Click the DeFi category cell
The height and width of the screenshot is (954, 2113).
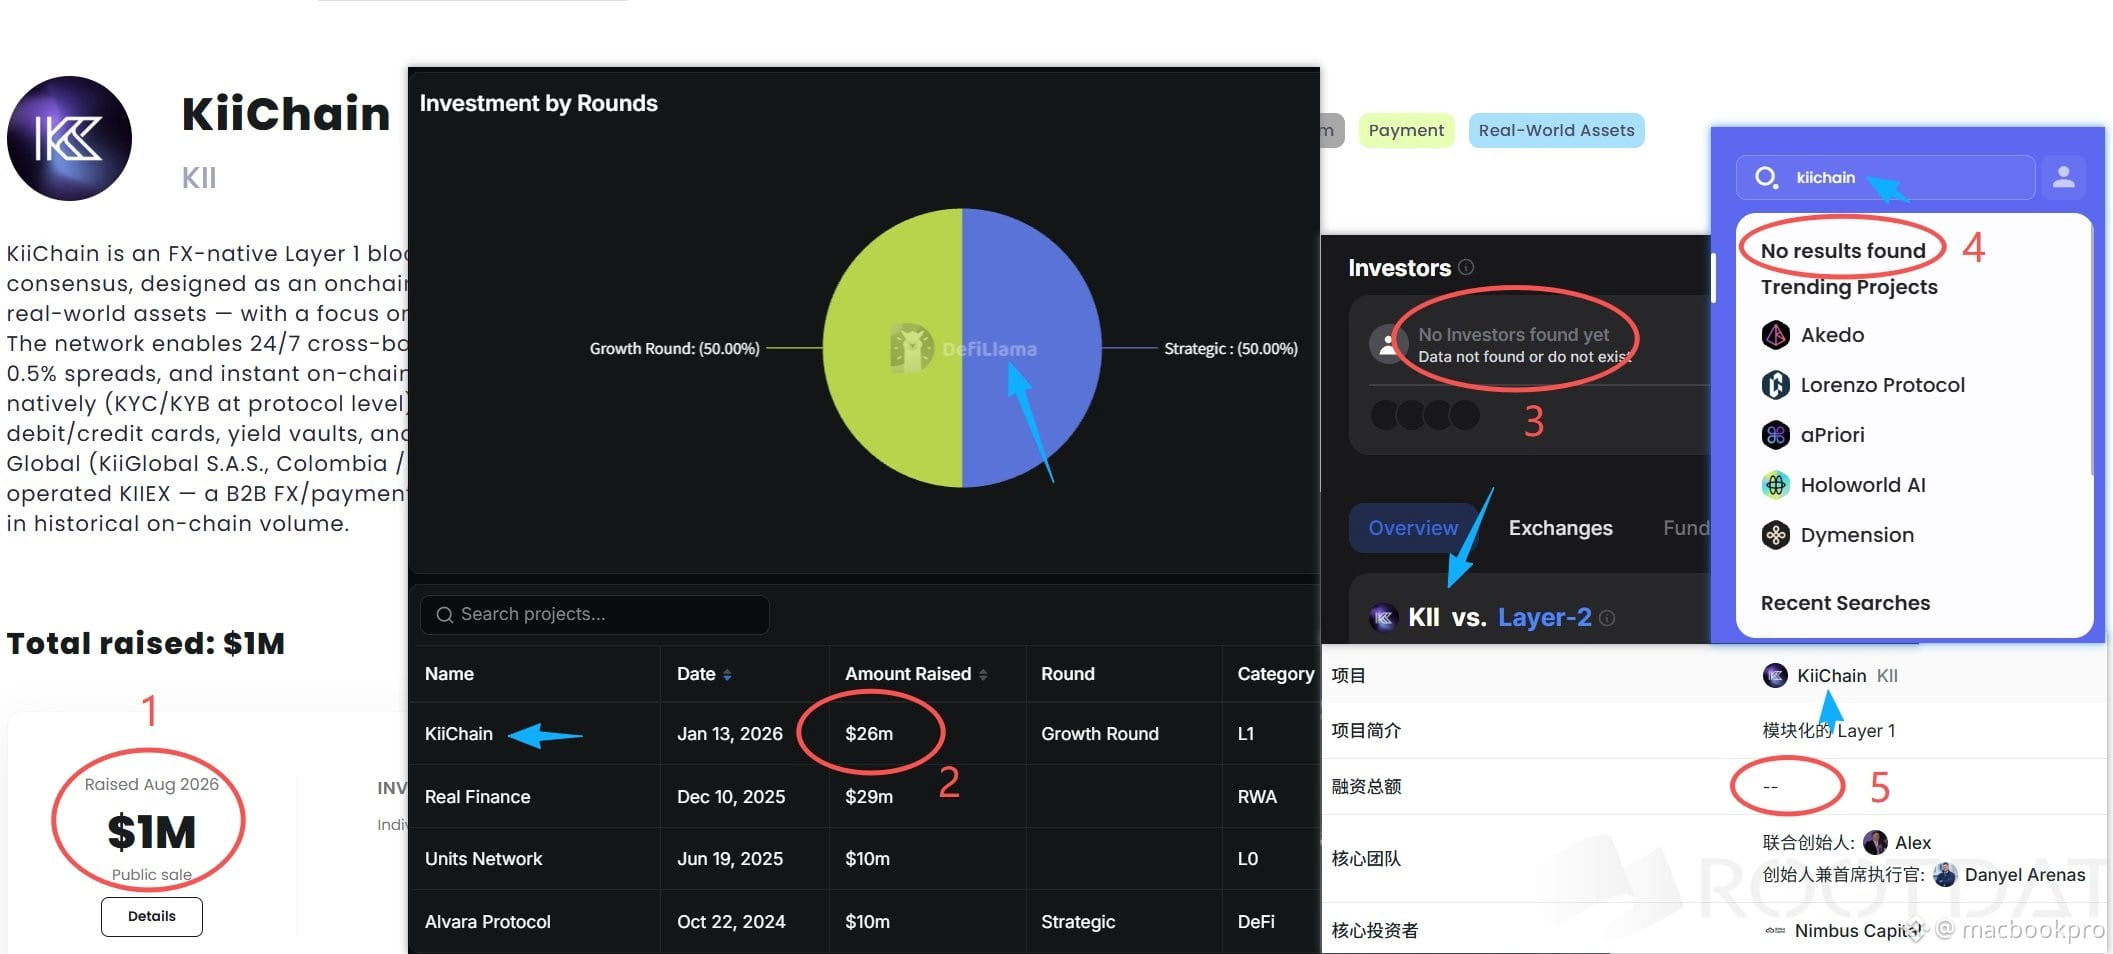coord(1256,922)
